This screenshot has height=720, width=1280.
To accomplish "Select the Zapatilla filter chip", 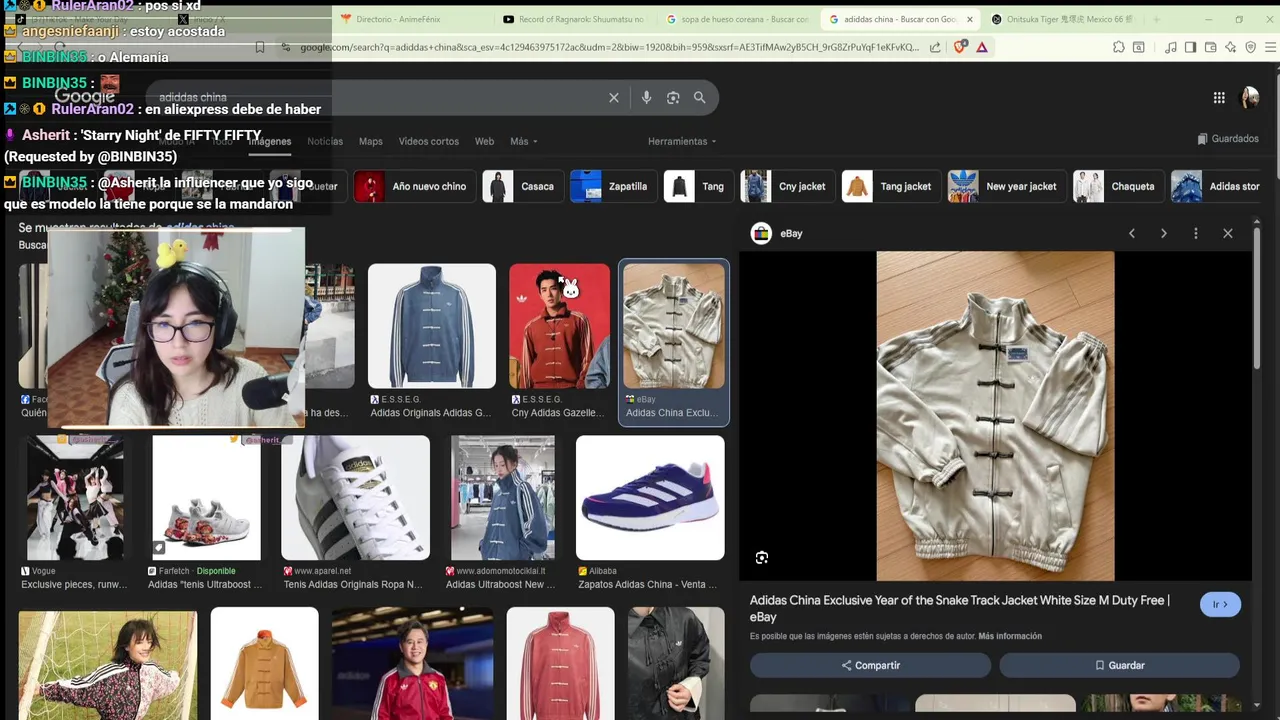I will coord(612,186).
